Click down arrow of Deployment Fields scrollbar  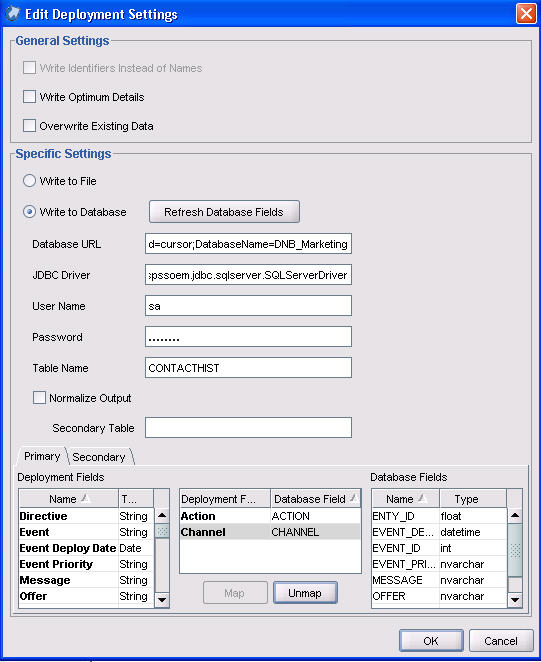[x=162, y=599]
